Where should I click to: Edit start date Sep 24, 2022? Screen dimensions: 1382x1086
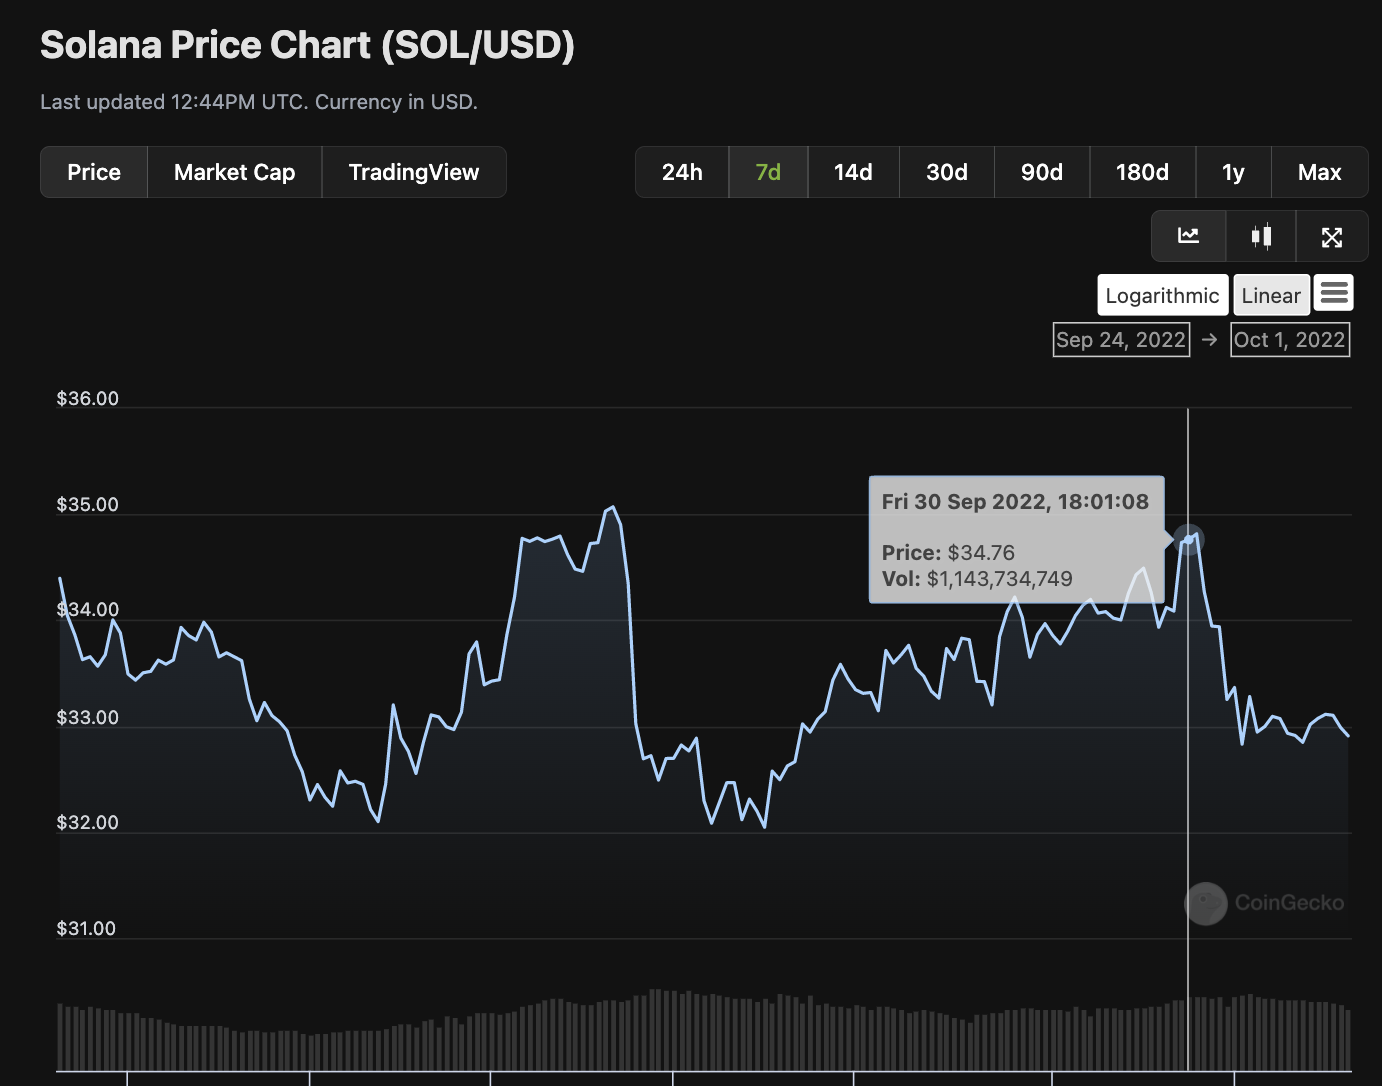click(1121, 339)
